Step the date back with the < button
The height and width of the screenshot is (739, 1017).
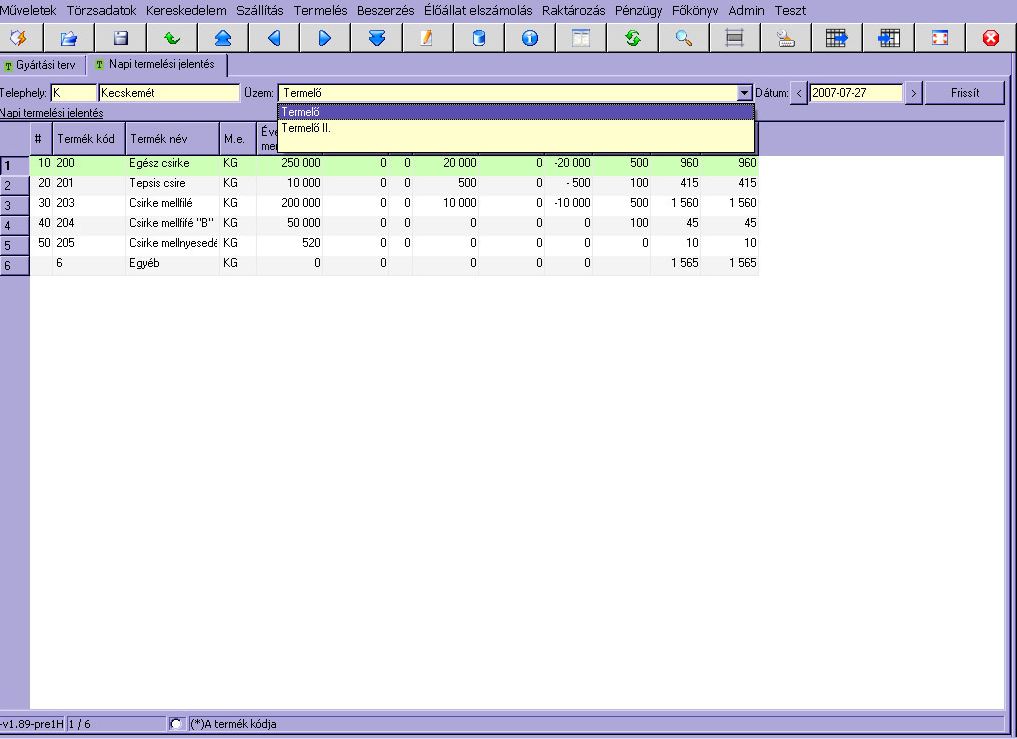point(799,93)
